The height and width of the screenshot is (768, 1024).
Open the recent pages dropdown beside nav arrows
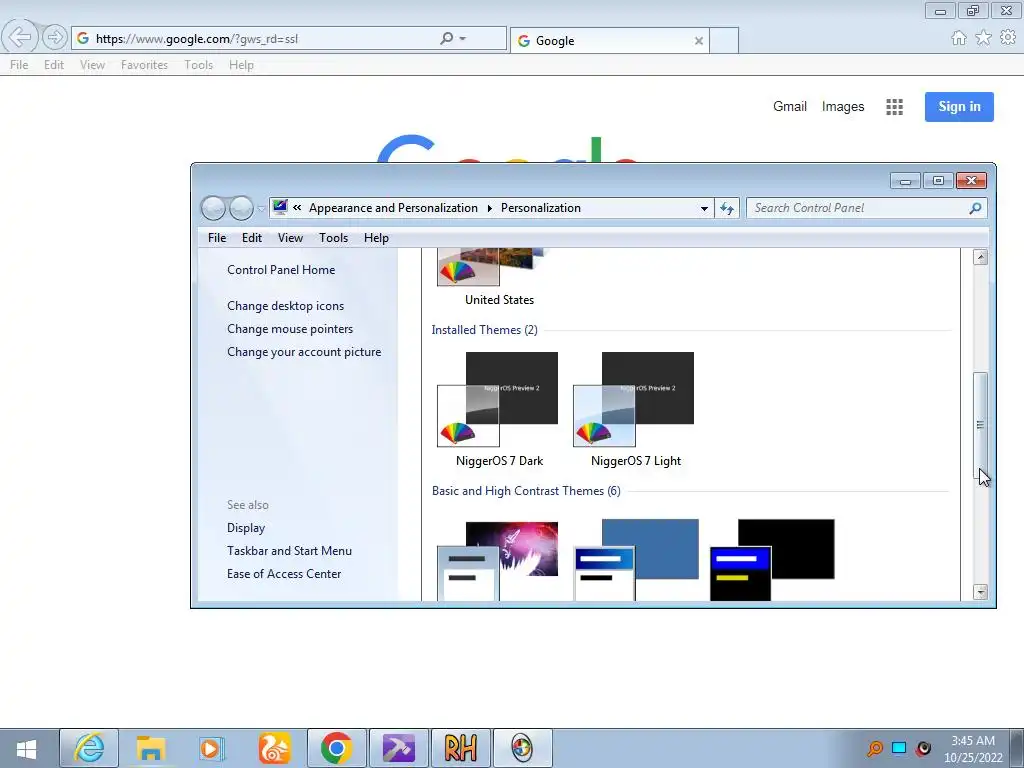261,209
